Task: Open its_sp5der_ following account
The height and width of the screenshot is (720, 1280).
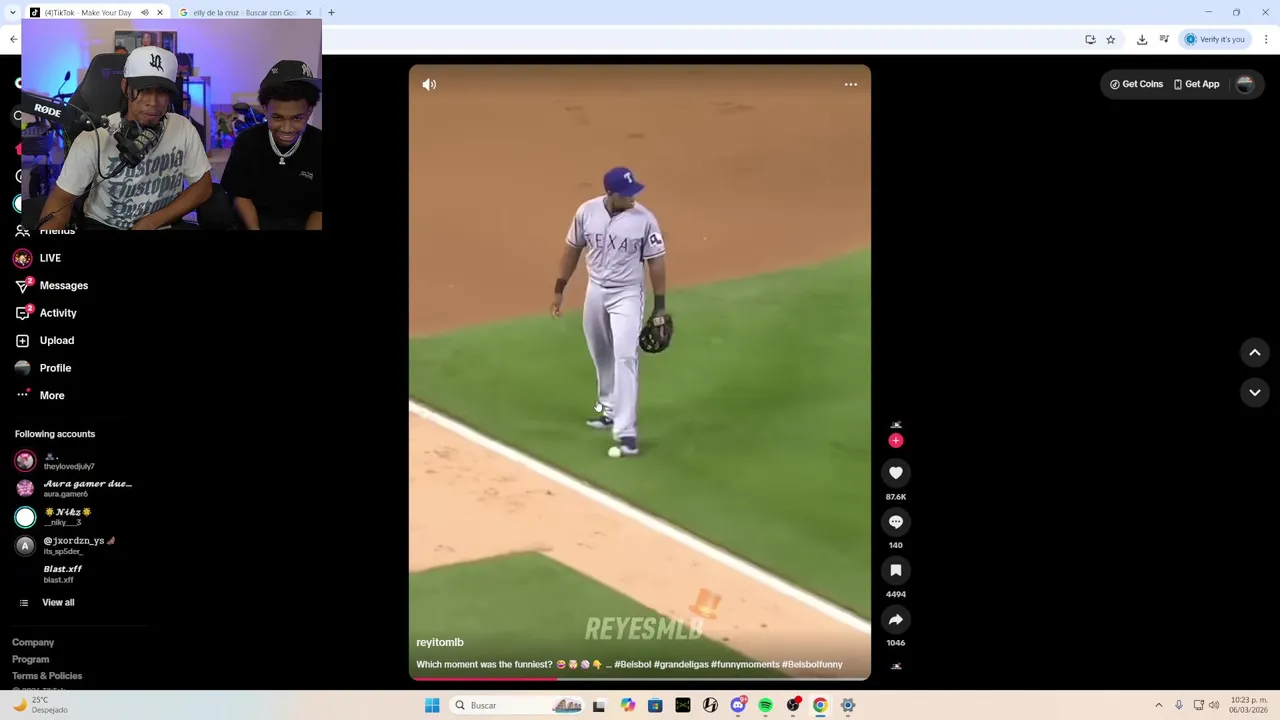Action: (66, 545)
